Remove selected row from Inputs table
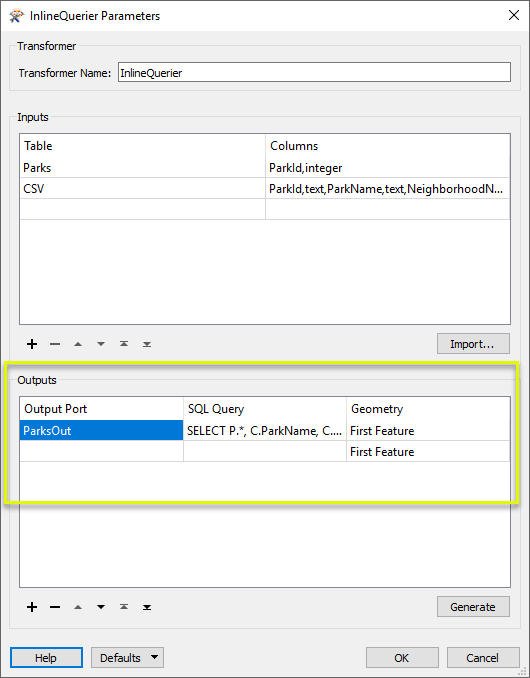The width and height of the screenshot is (530, 678). (x=55, y=344)
